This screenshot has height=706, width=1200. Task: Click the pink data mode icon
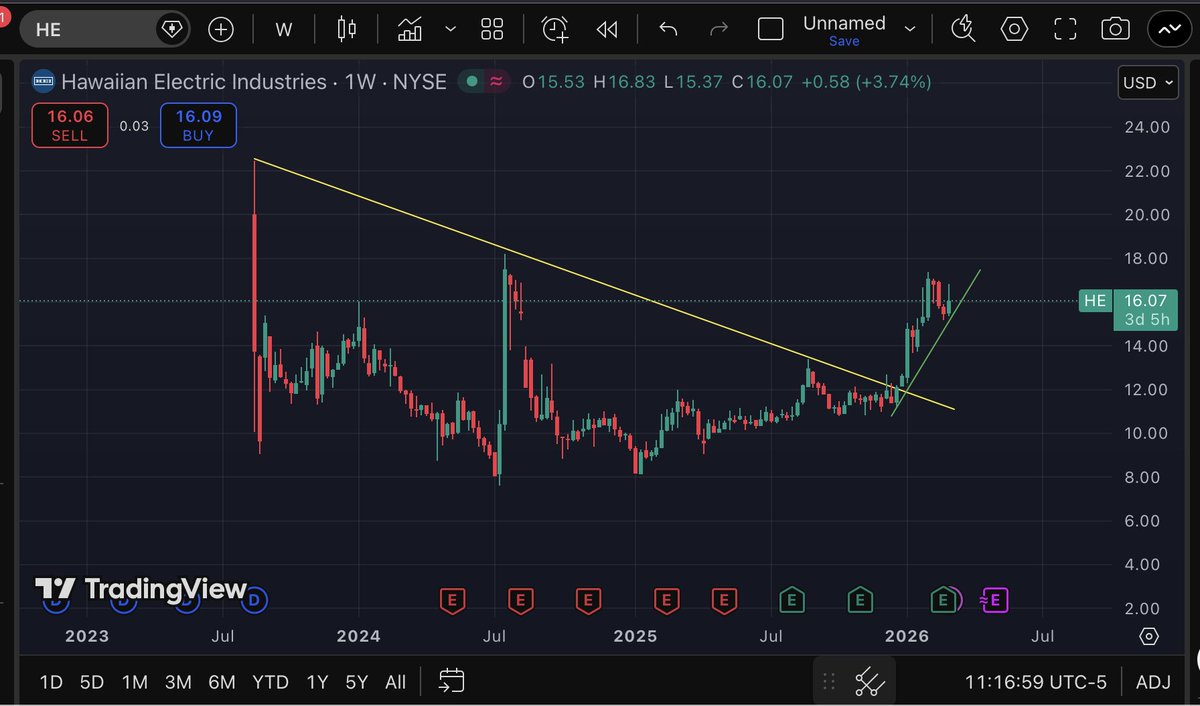495,81
